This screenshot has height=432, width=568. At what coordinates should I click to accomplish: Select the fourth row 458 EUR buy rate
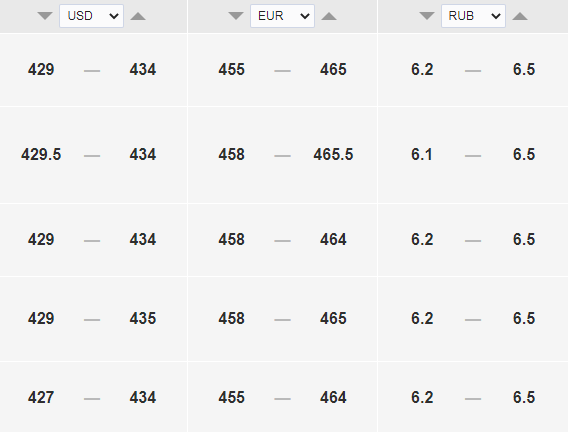pyautogui.click(x=231, y=319)
